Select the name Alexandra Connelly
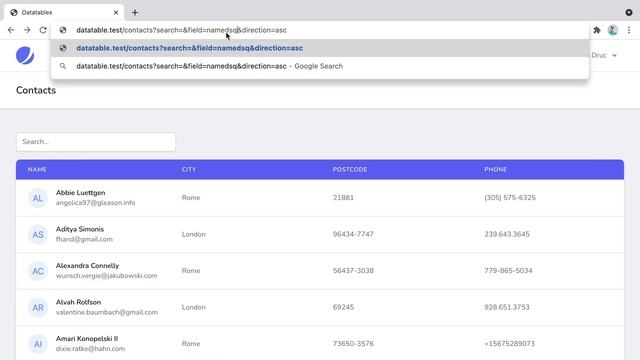The image size is (640, 360). 87,265
